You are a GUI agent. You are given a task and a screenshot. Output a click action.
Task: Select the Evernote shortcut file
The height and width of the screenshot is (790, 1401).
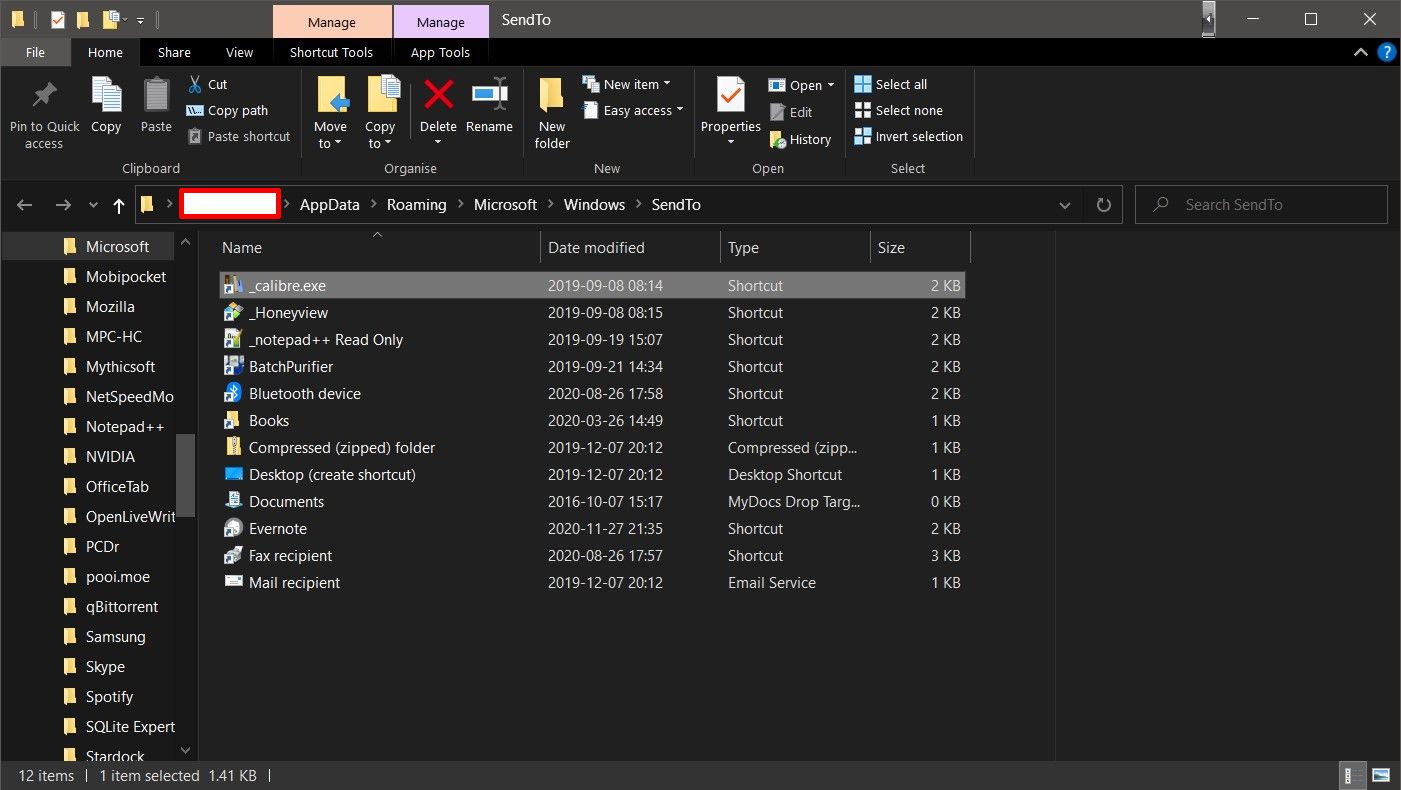pyautogui.click(x=277, y=529)
